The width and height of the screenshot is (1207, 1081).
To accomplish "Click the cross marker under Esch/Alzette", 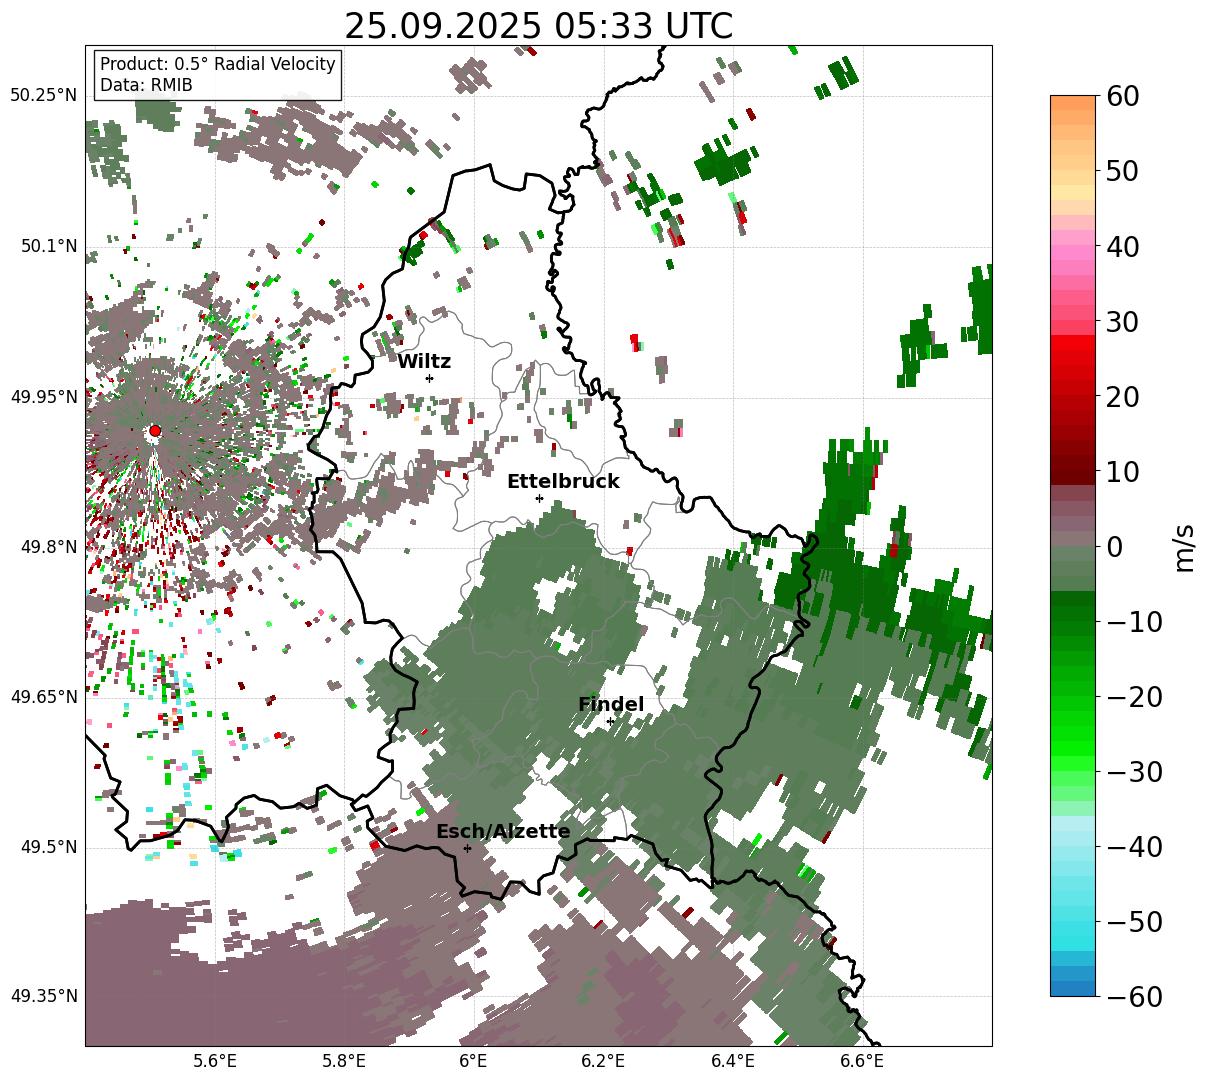I will click(467, 848).
